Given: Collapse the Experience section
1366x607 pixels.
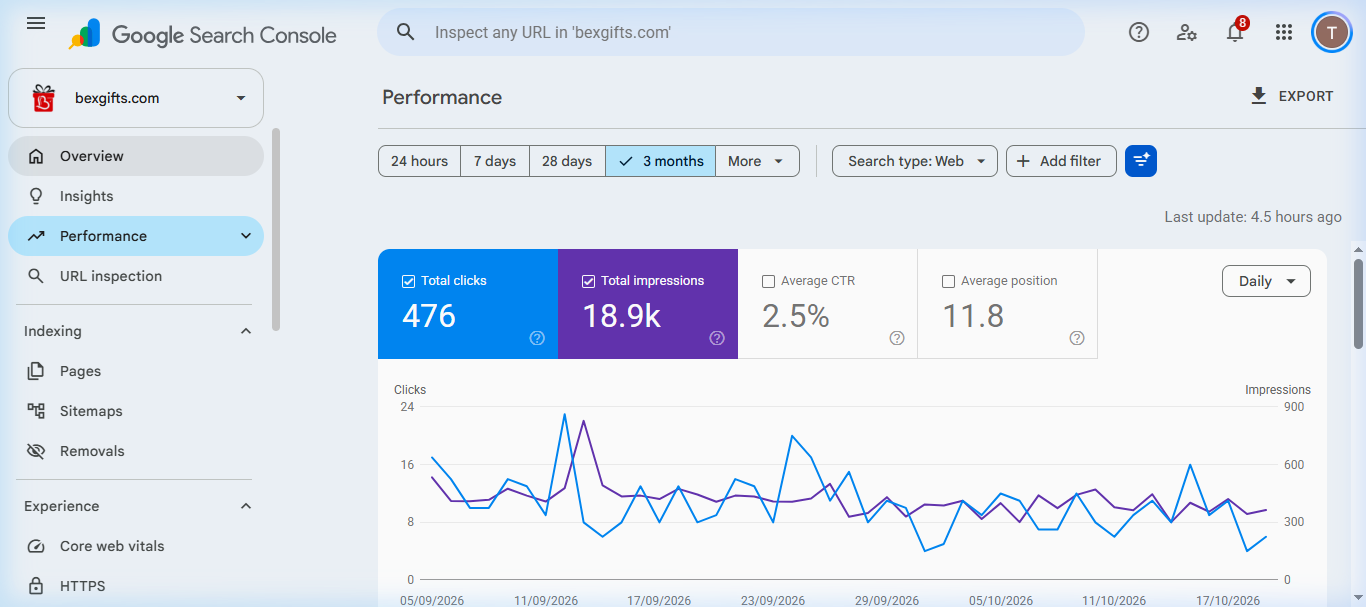Looking at the screenshot, I should 246,506.
